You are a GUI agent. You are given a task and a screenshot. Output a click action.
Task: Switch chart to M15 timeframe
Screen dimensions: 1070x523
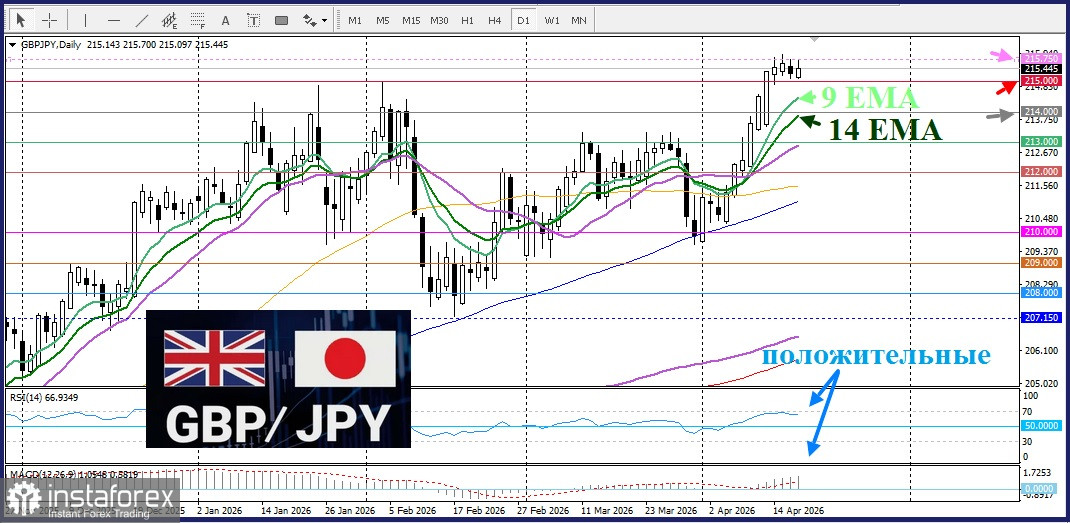click(411, 20)
